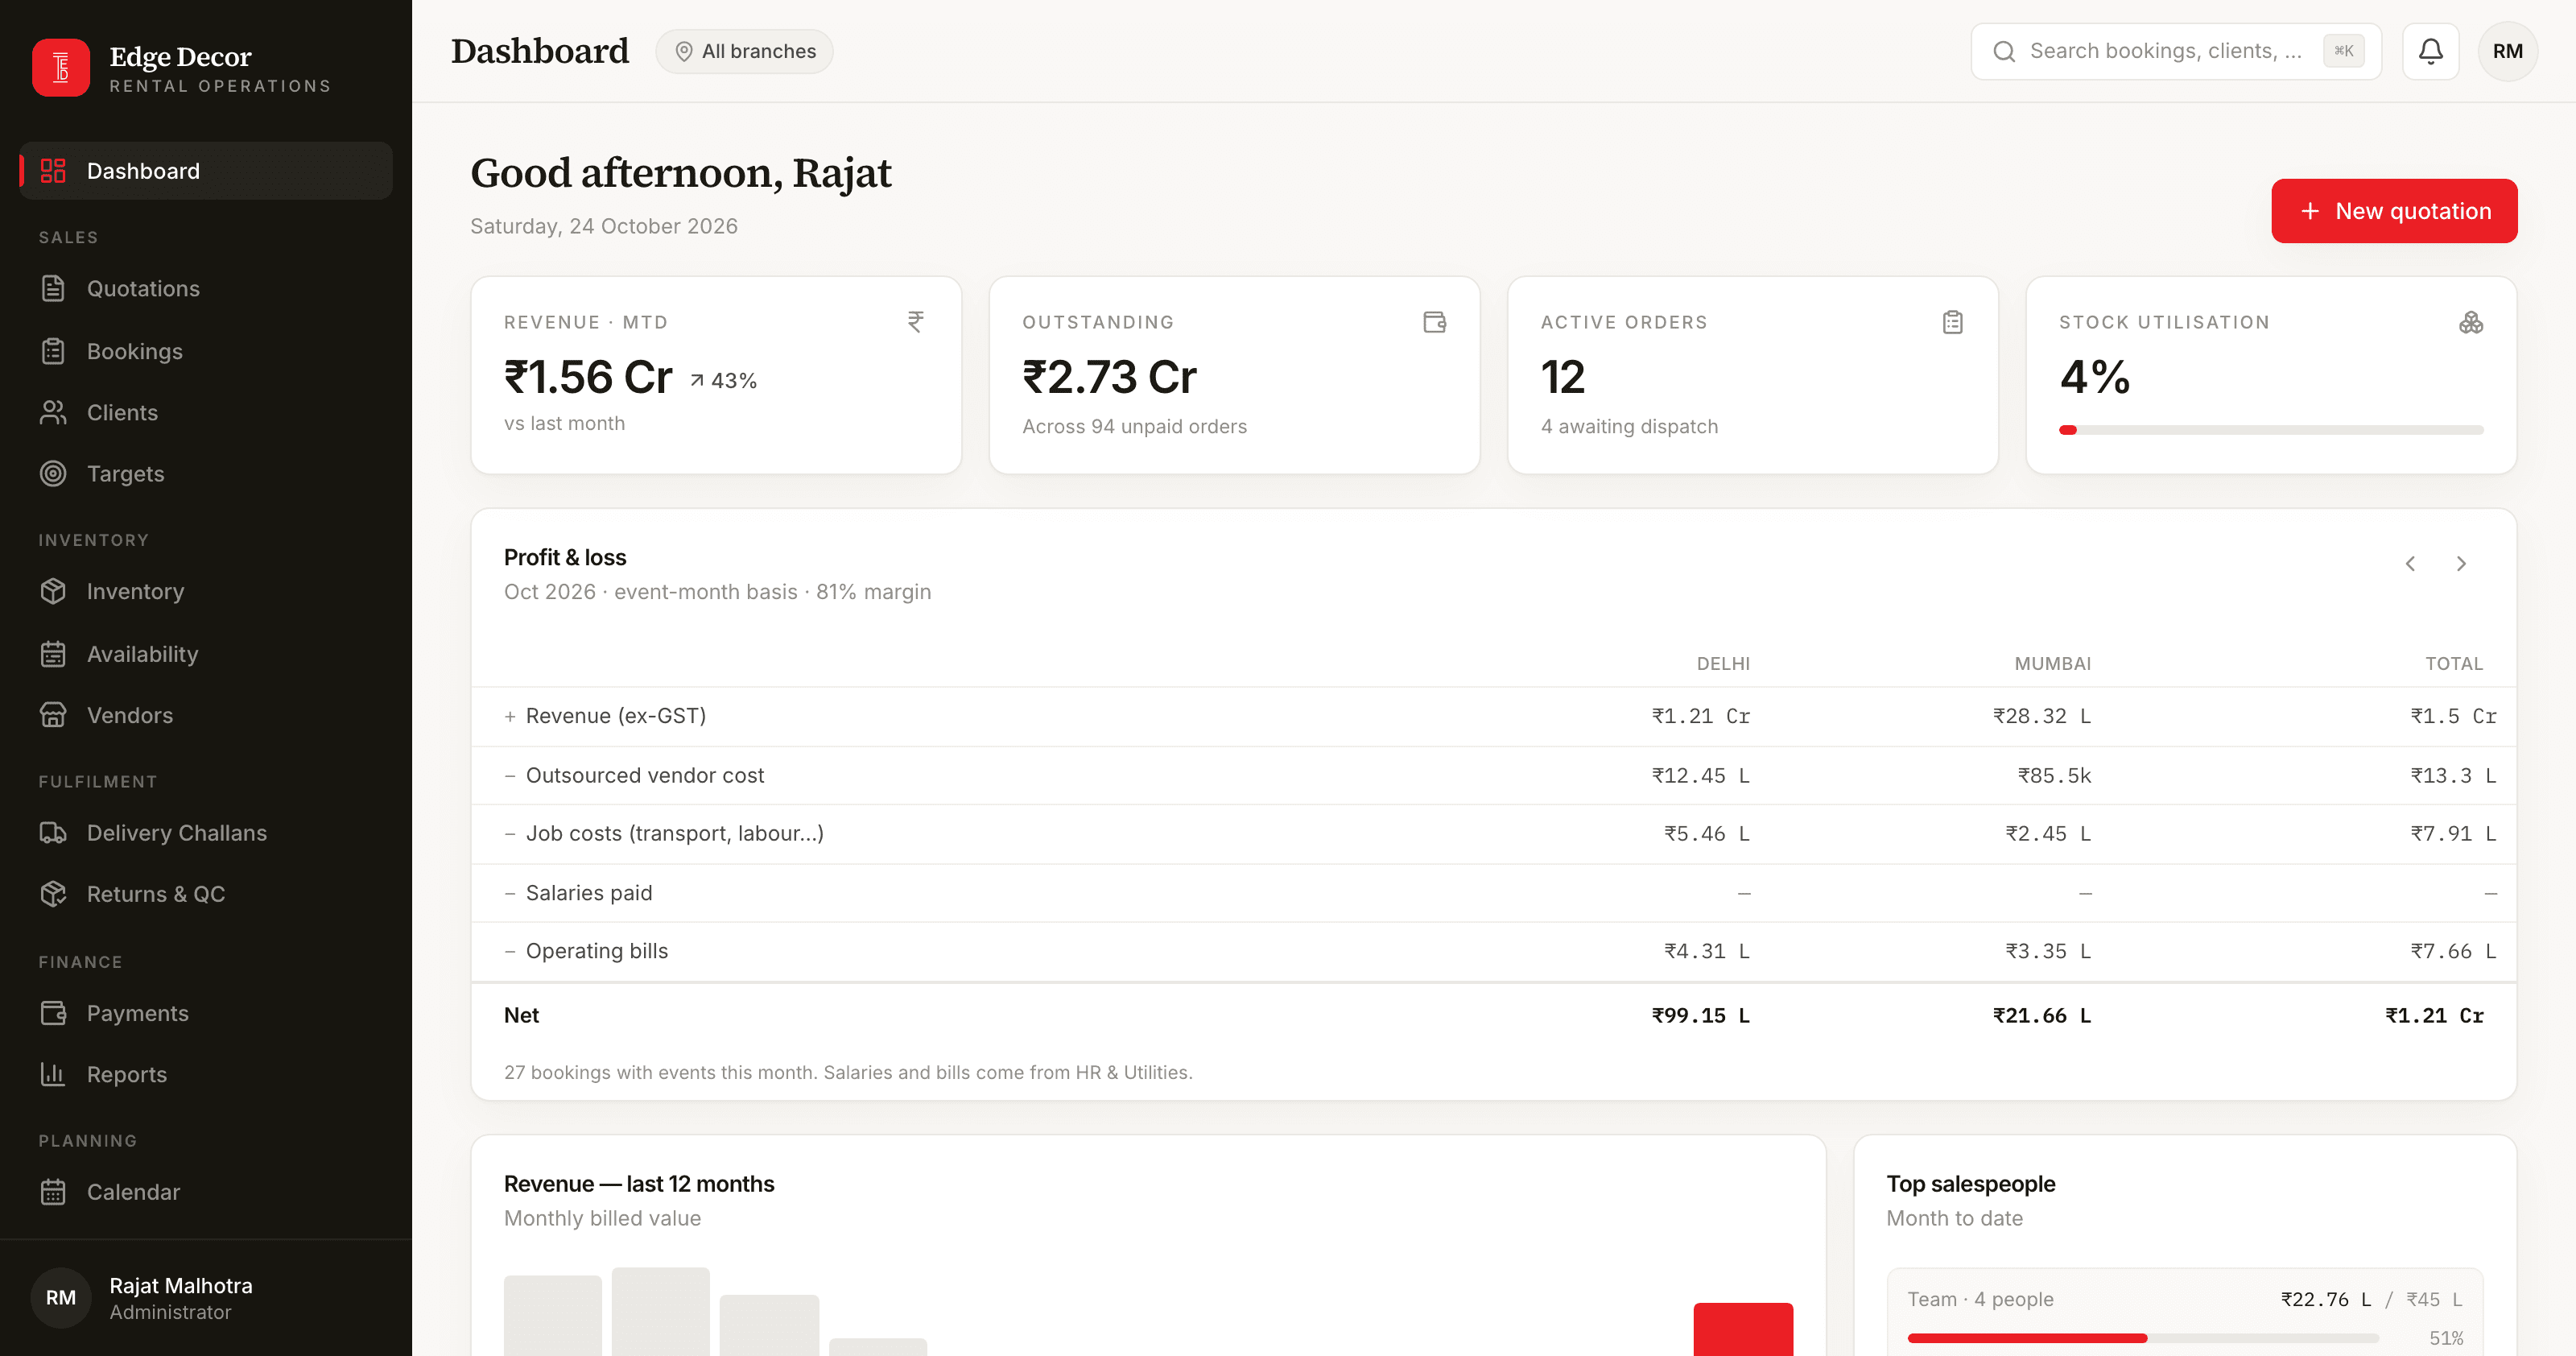Click the Availability calendar icon in sidebar
The width and height of the screenshot is (2576, 1356).
coord(53,654)
